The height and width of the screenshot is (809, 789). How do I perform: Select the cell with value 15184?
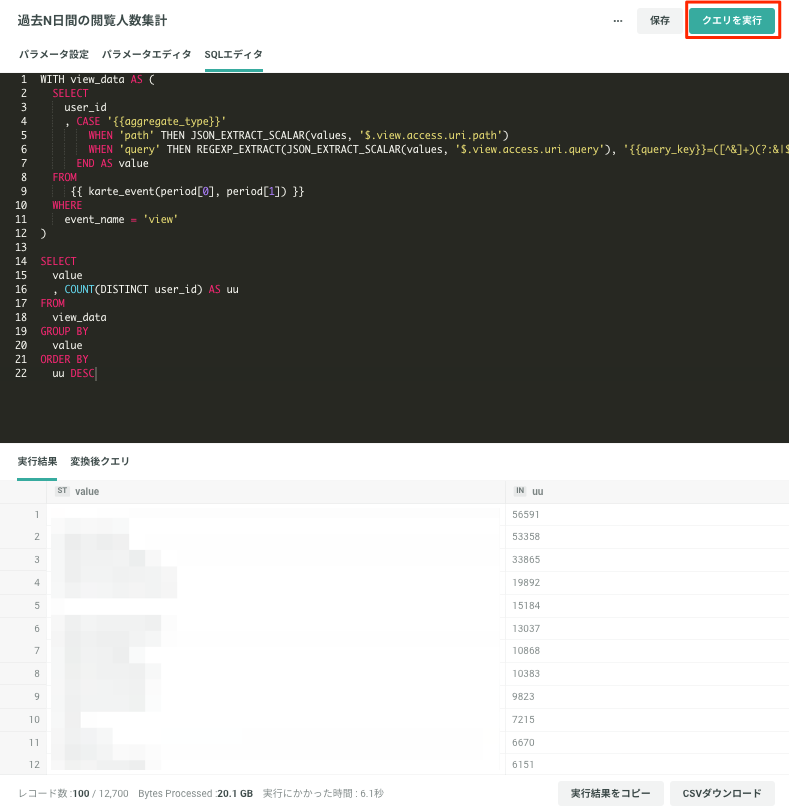pyautogui.click(x=647, y=606)
